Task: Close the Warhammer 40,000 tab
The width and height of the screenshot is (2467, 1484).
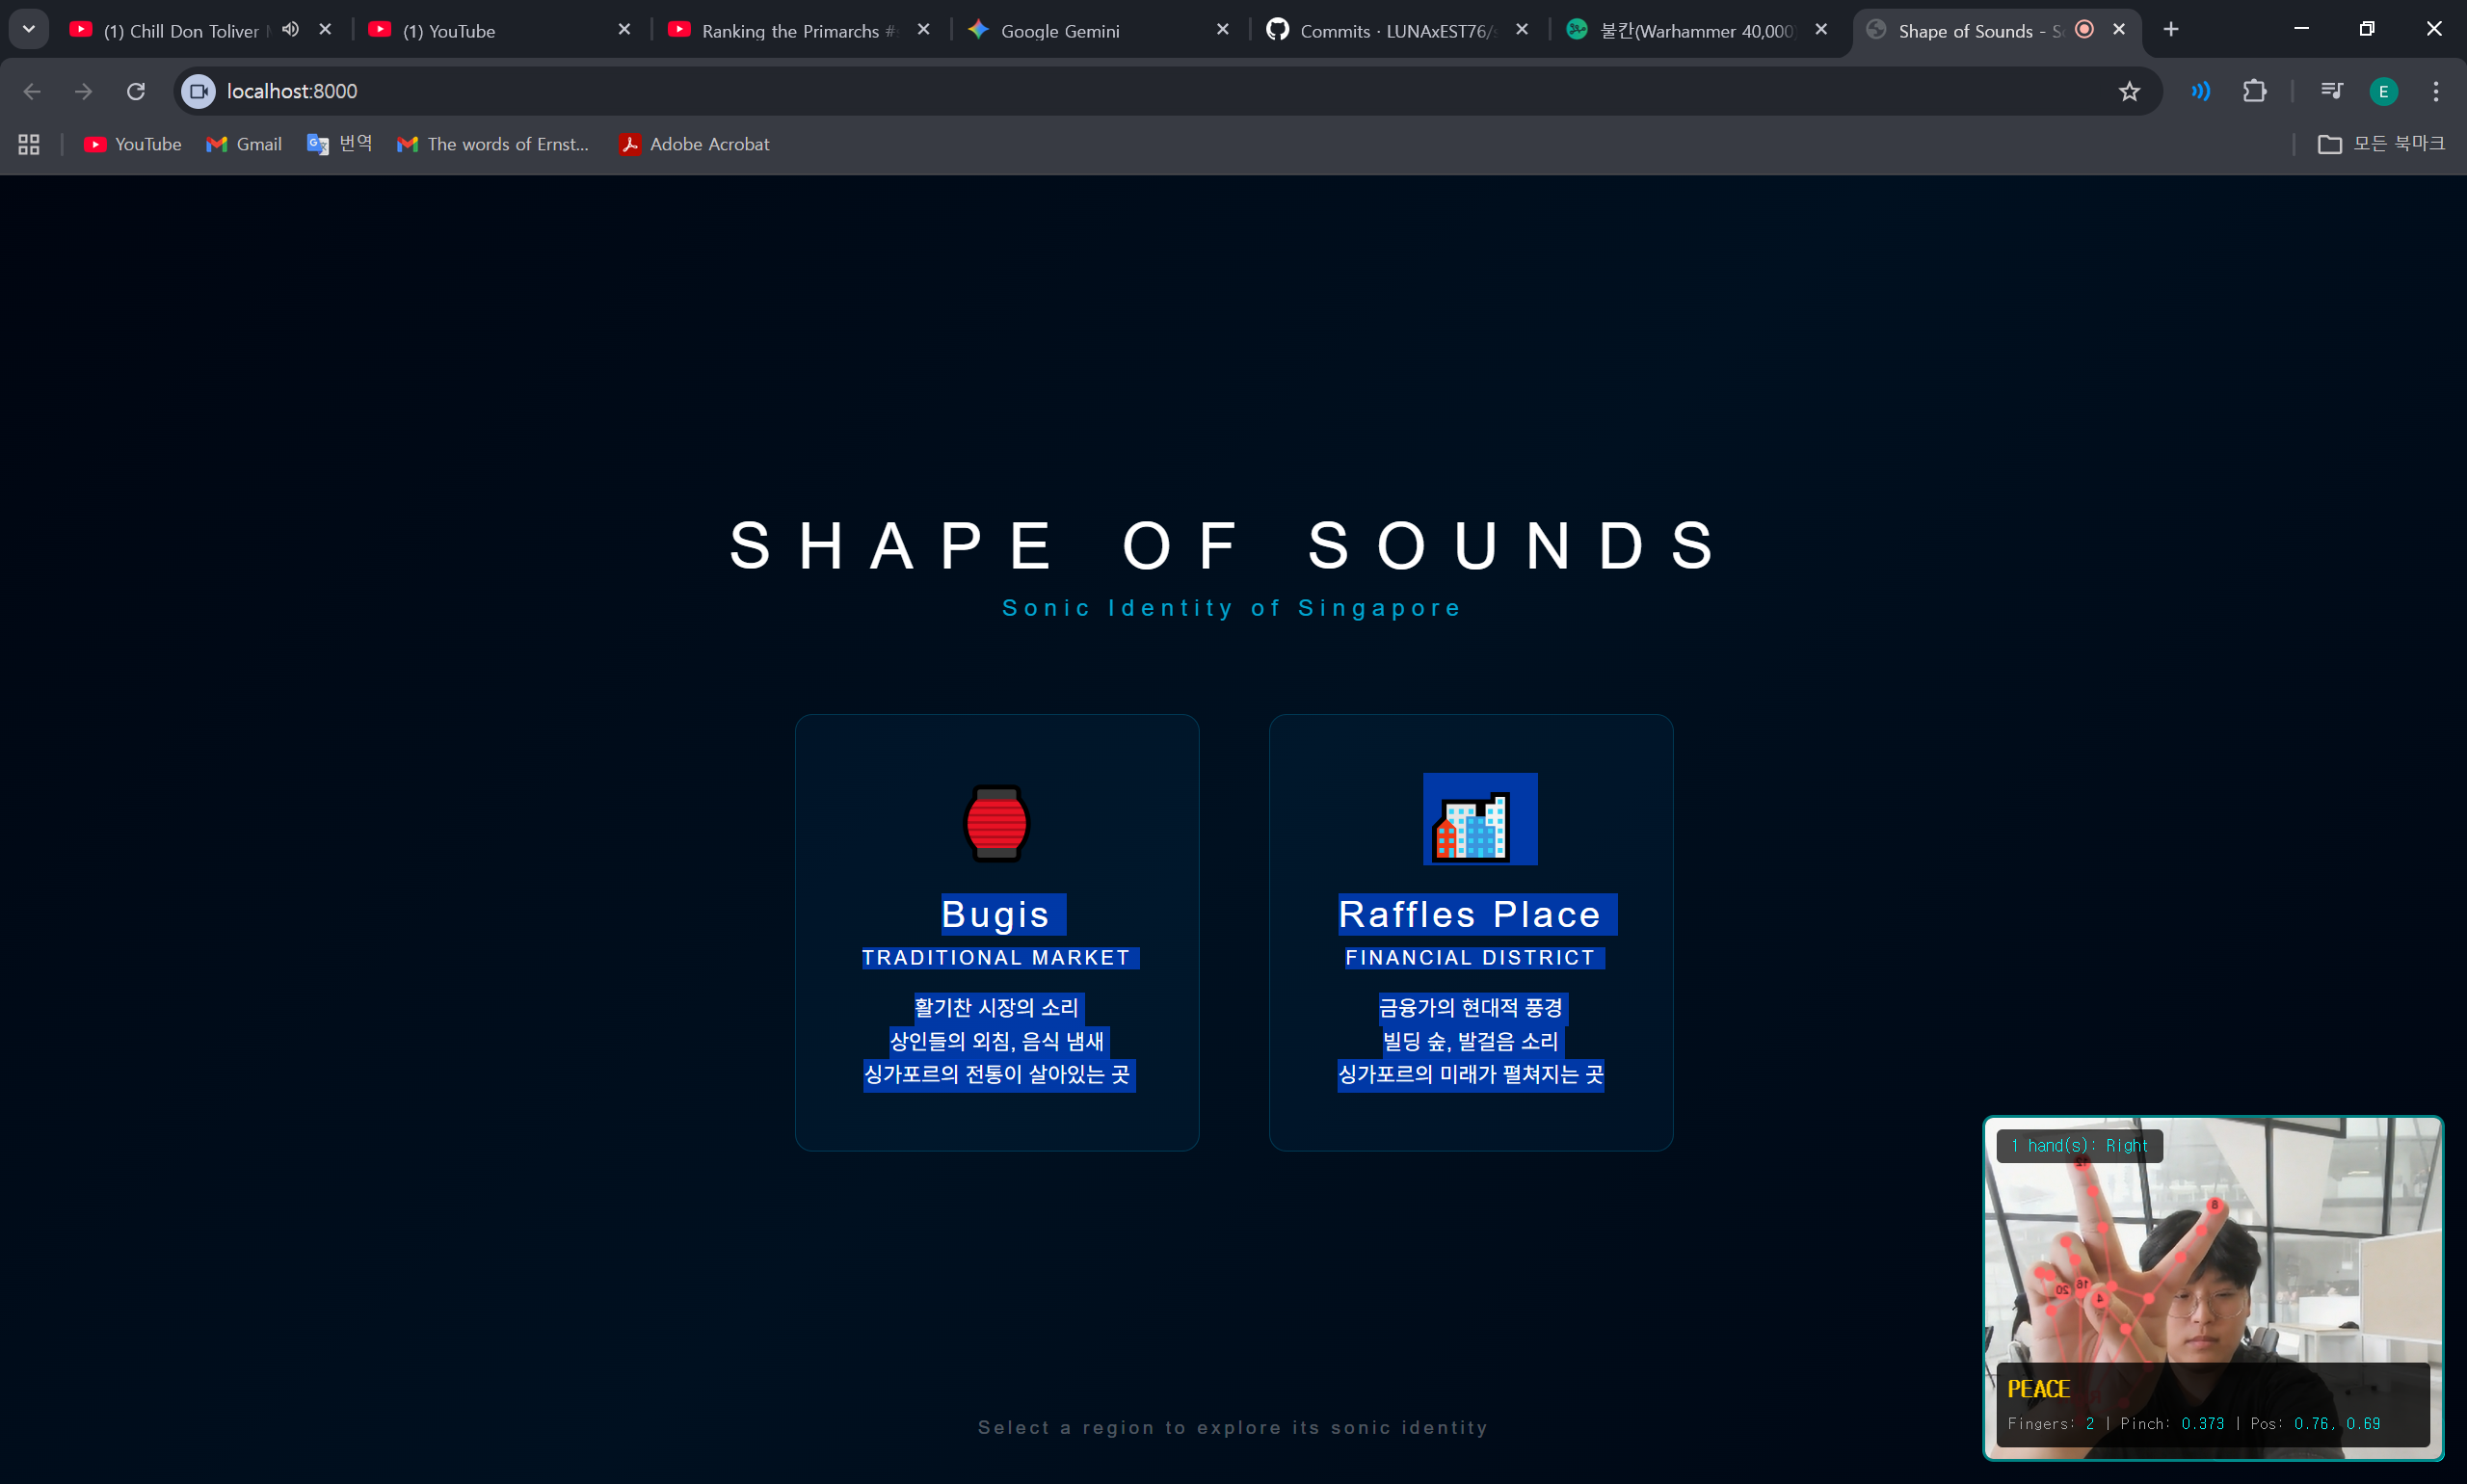Action: coord(1821,30)
